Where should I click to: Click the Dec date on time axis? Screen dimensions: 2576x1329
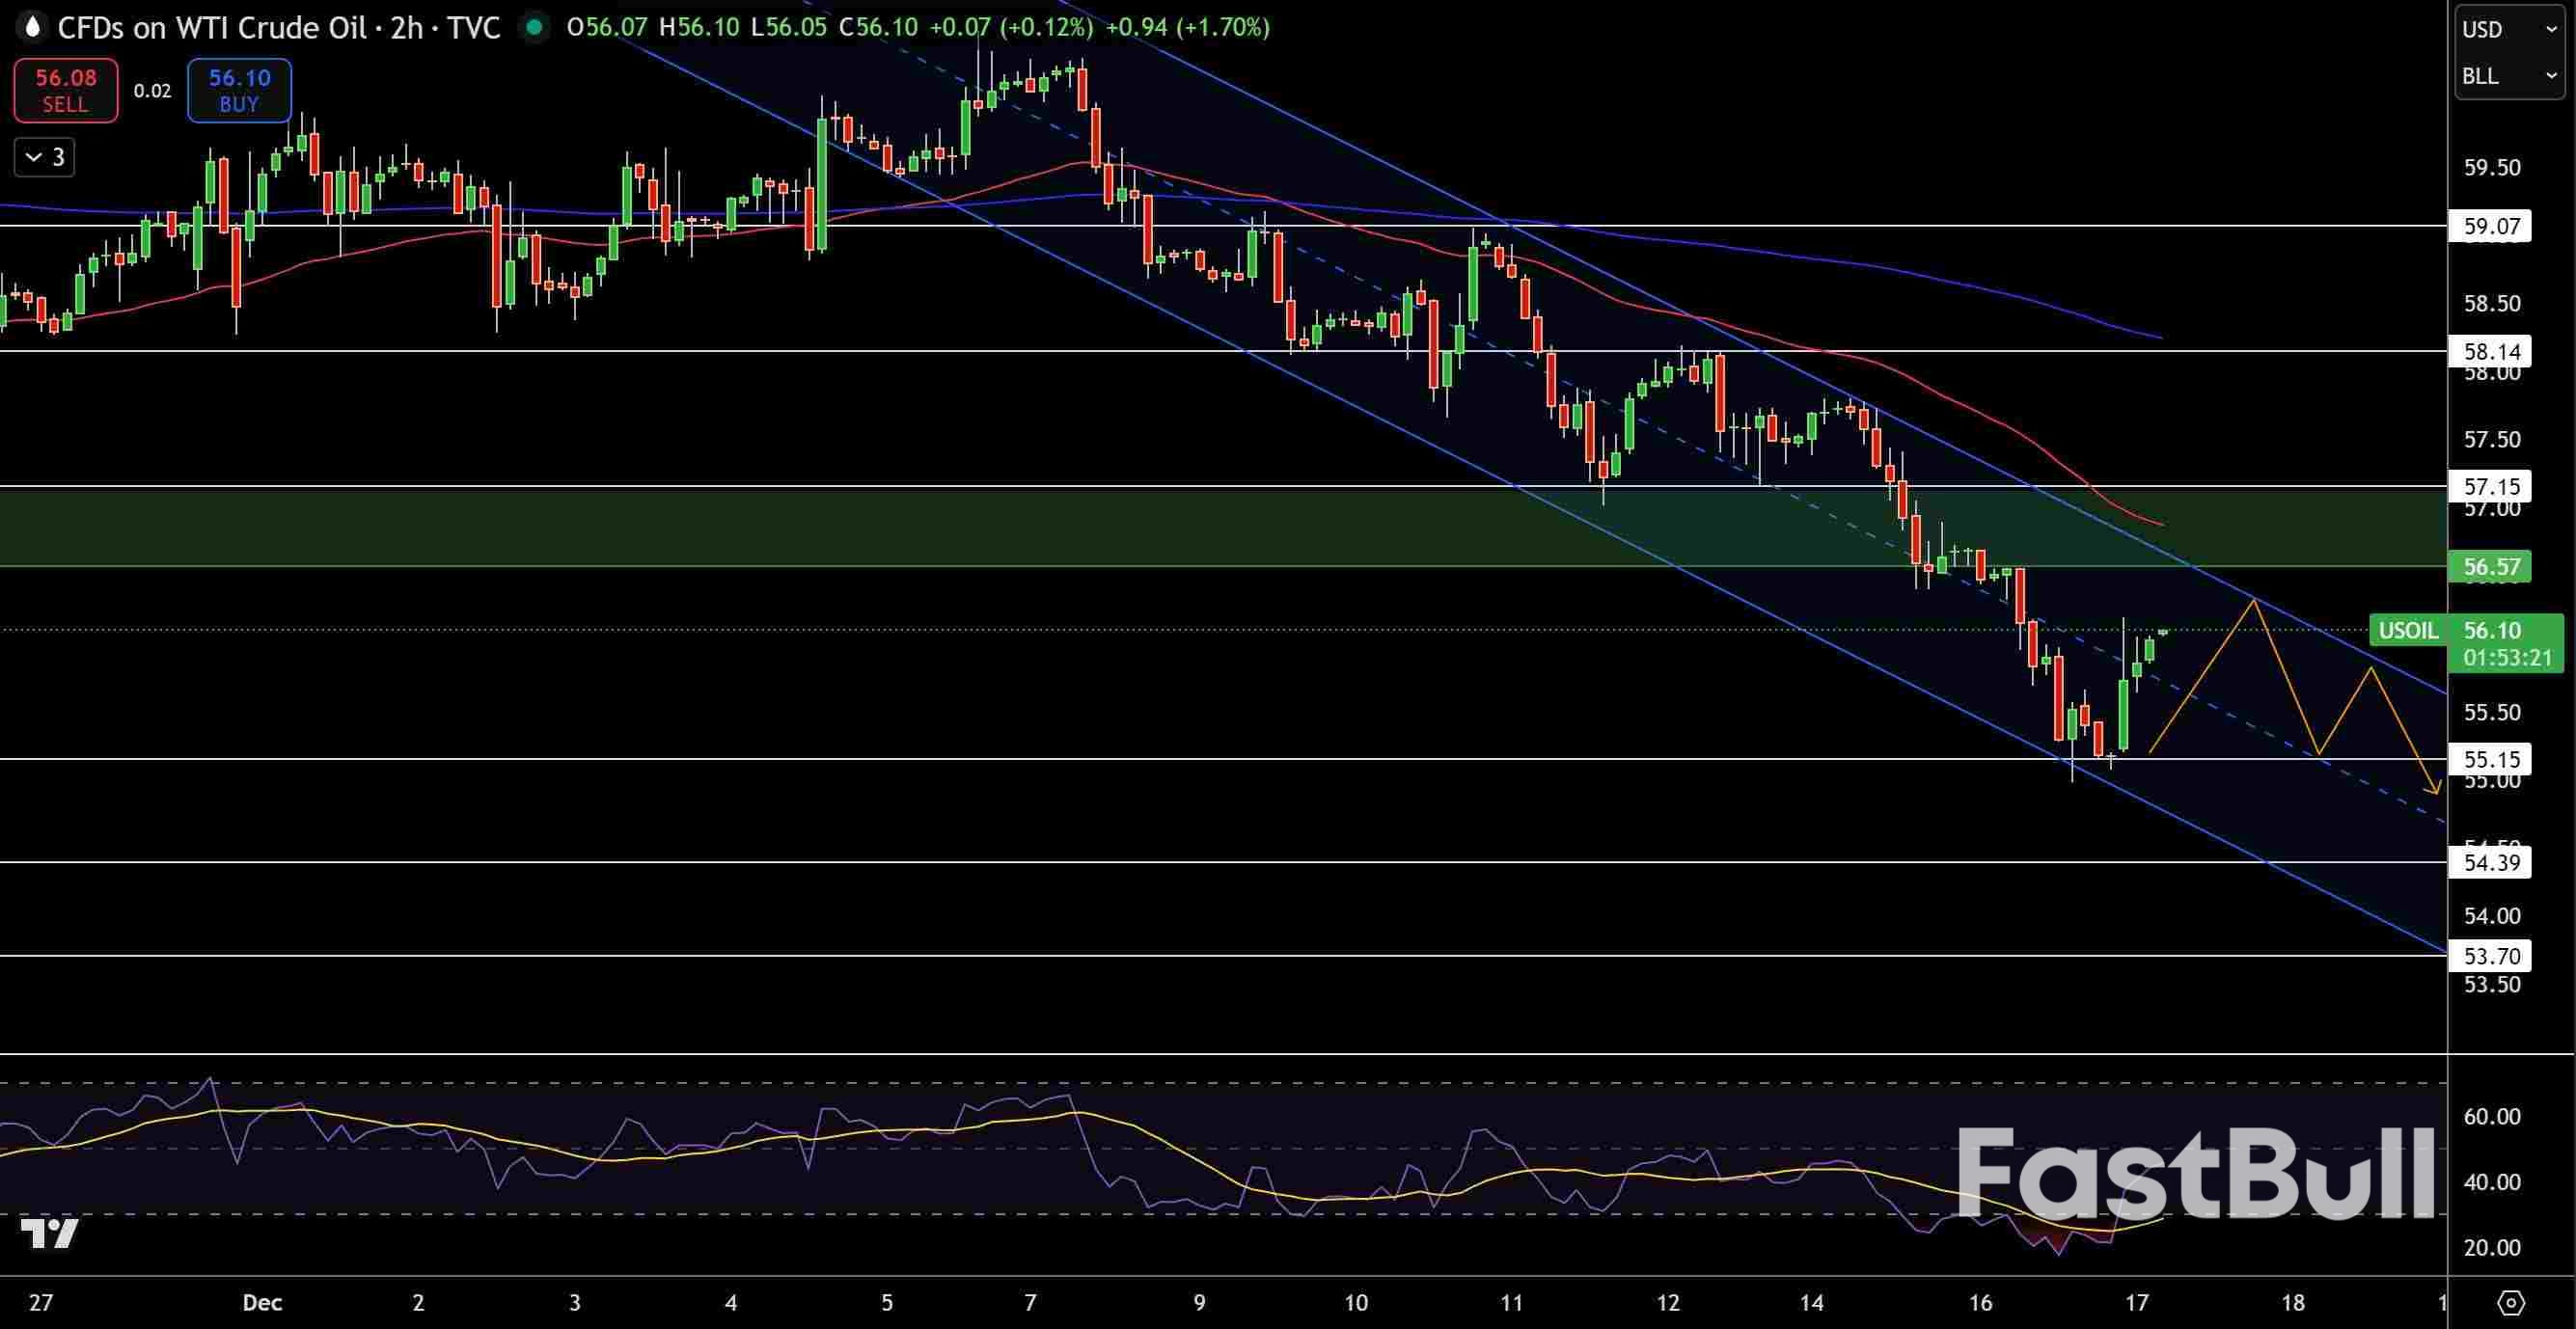262,1303
